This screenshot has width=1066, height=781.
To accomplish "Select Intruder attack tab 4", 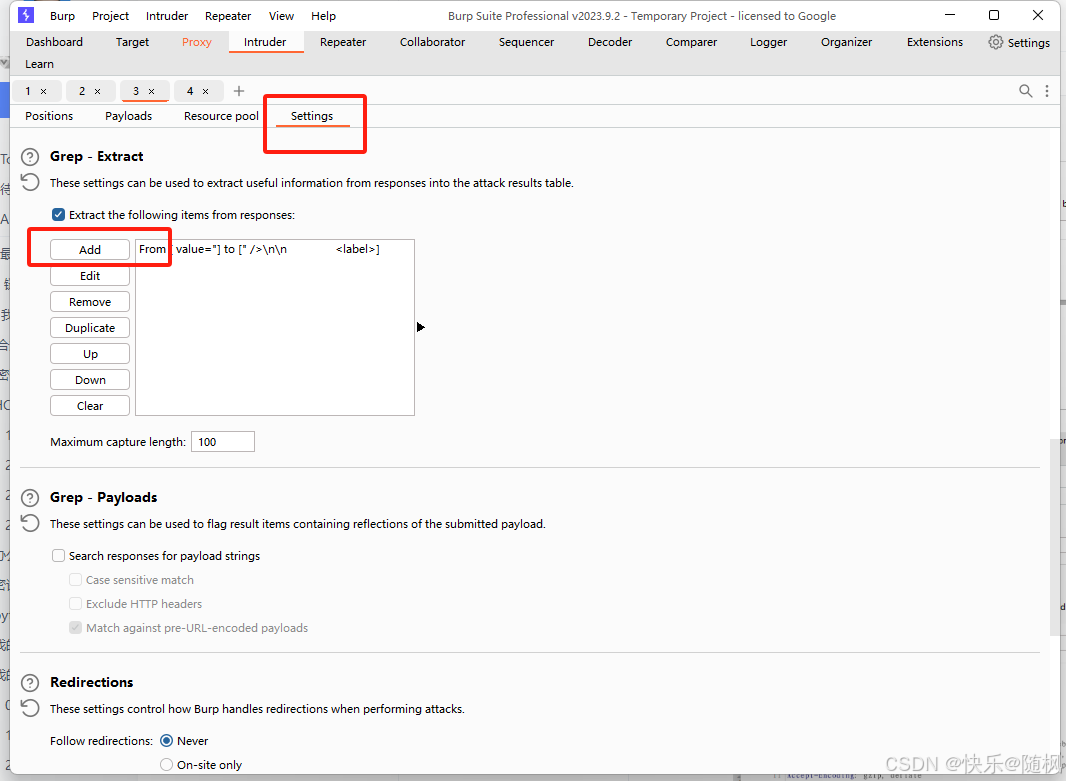I will (x=190, y=91).
